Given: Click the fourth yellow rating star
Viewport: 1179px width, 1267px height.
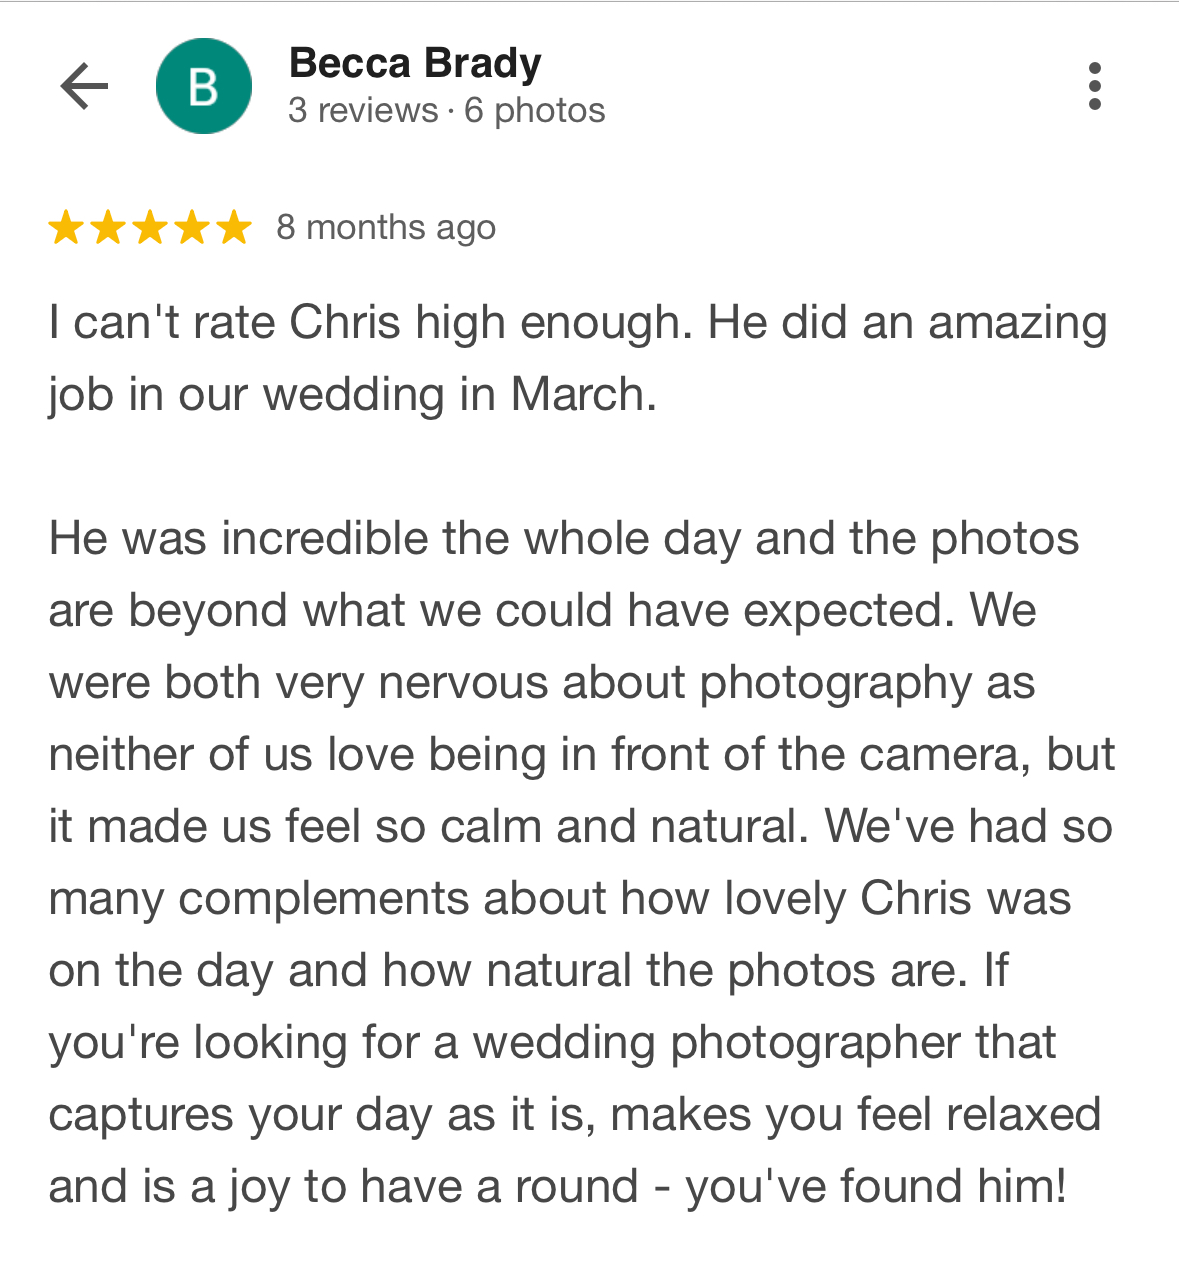Looking at the screenshot, I should click(192, 228).
